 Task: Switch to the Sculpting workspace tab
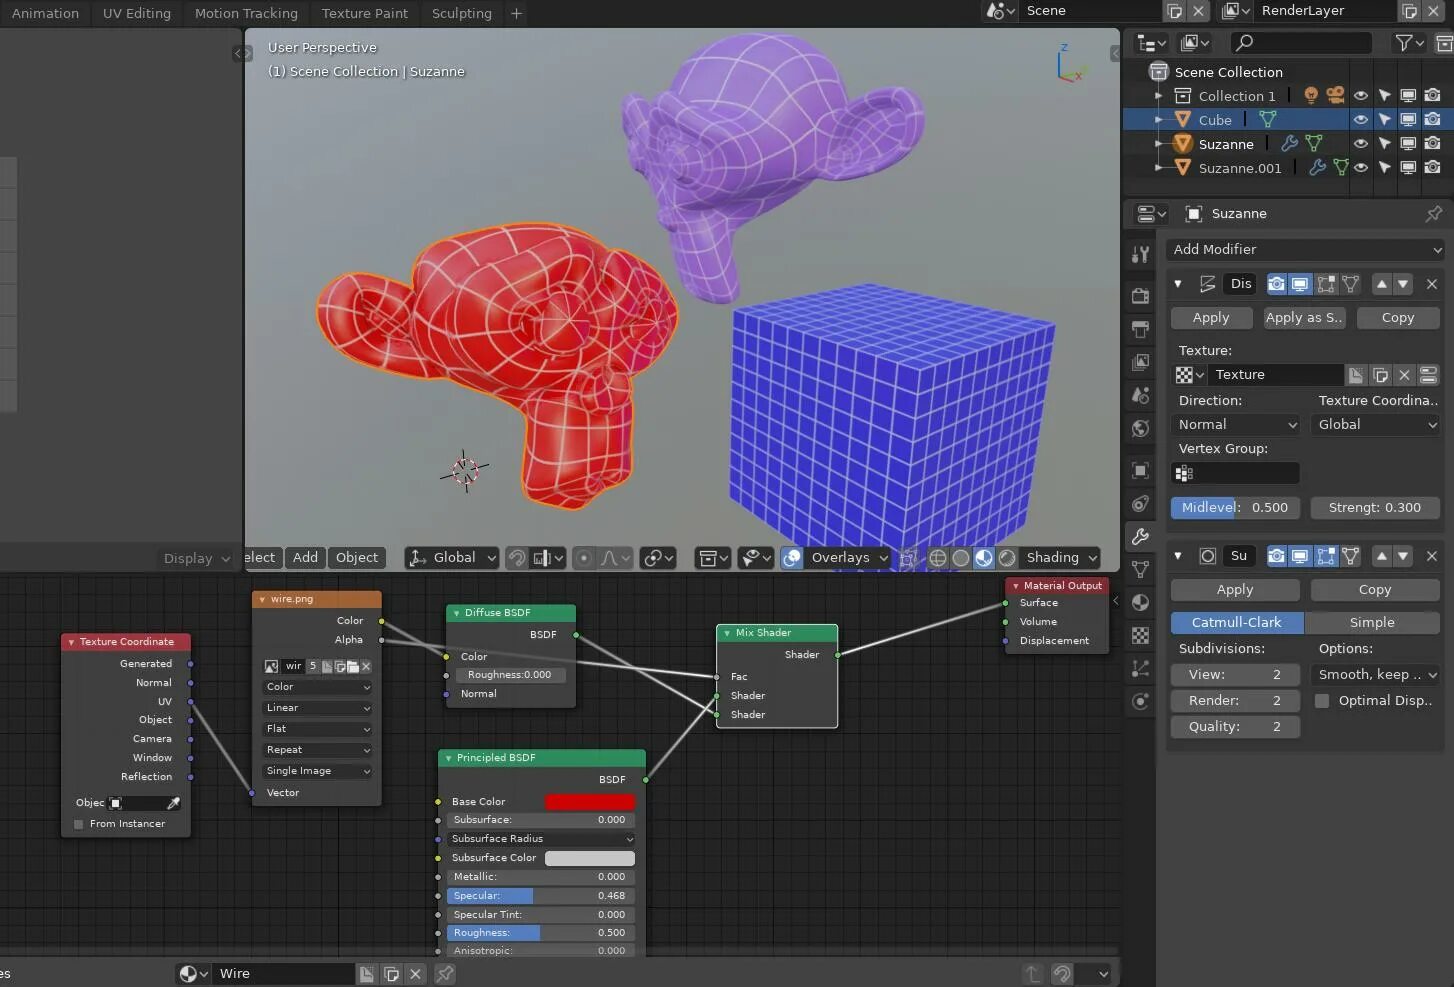[462, 13]
